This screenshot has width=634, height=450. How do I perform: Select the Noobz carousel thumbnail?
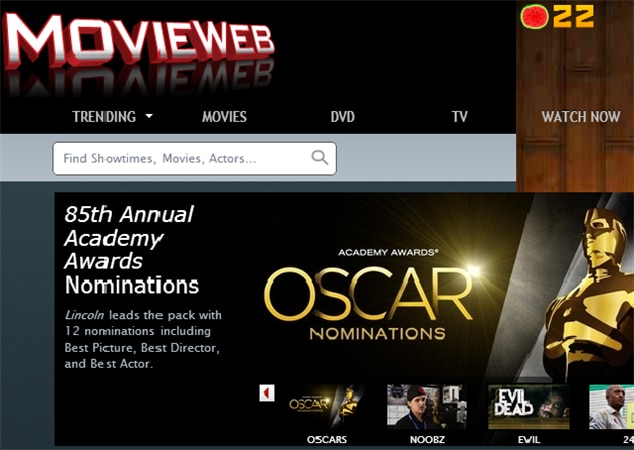click(x=427, y=406)
